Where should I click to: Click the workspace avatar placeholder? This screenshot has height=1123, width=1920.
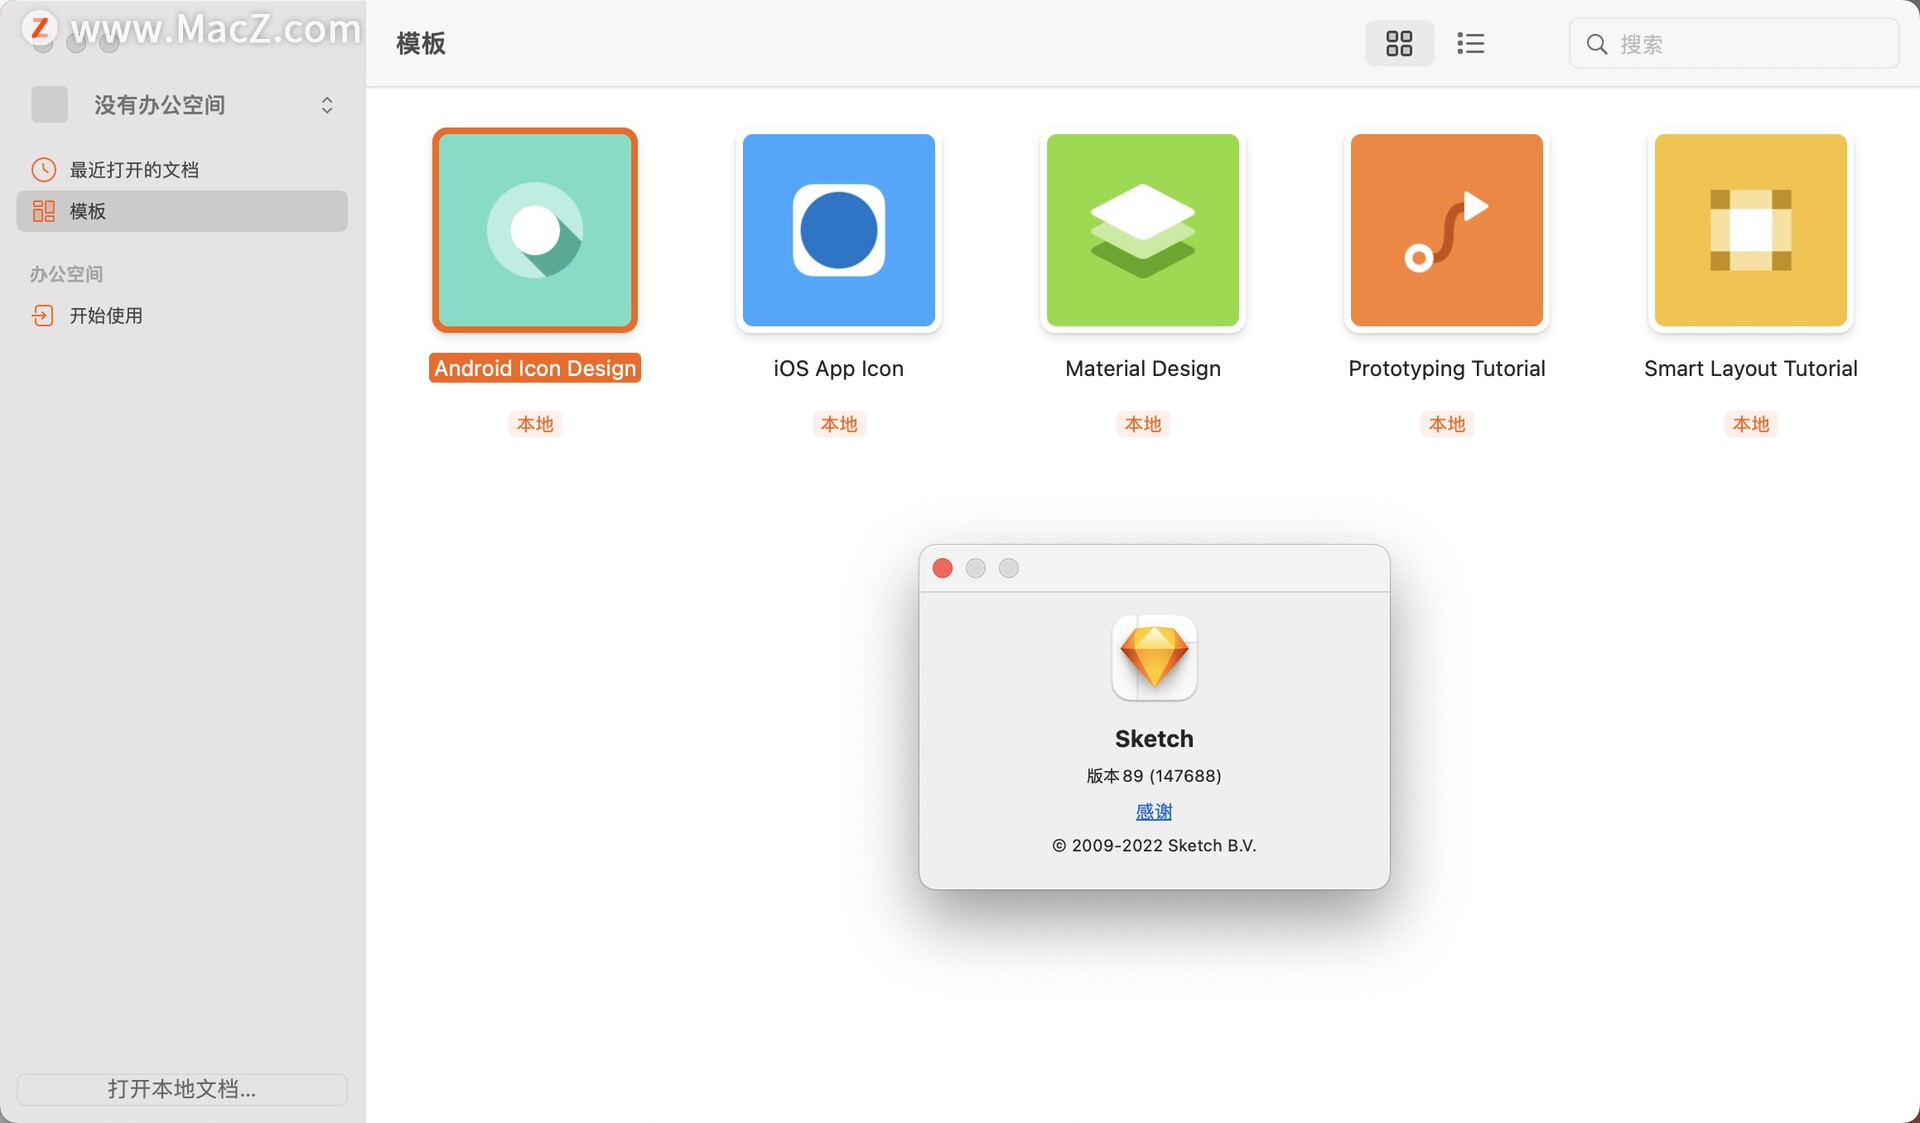[49, 105]
